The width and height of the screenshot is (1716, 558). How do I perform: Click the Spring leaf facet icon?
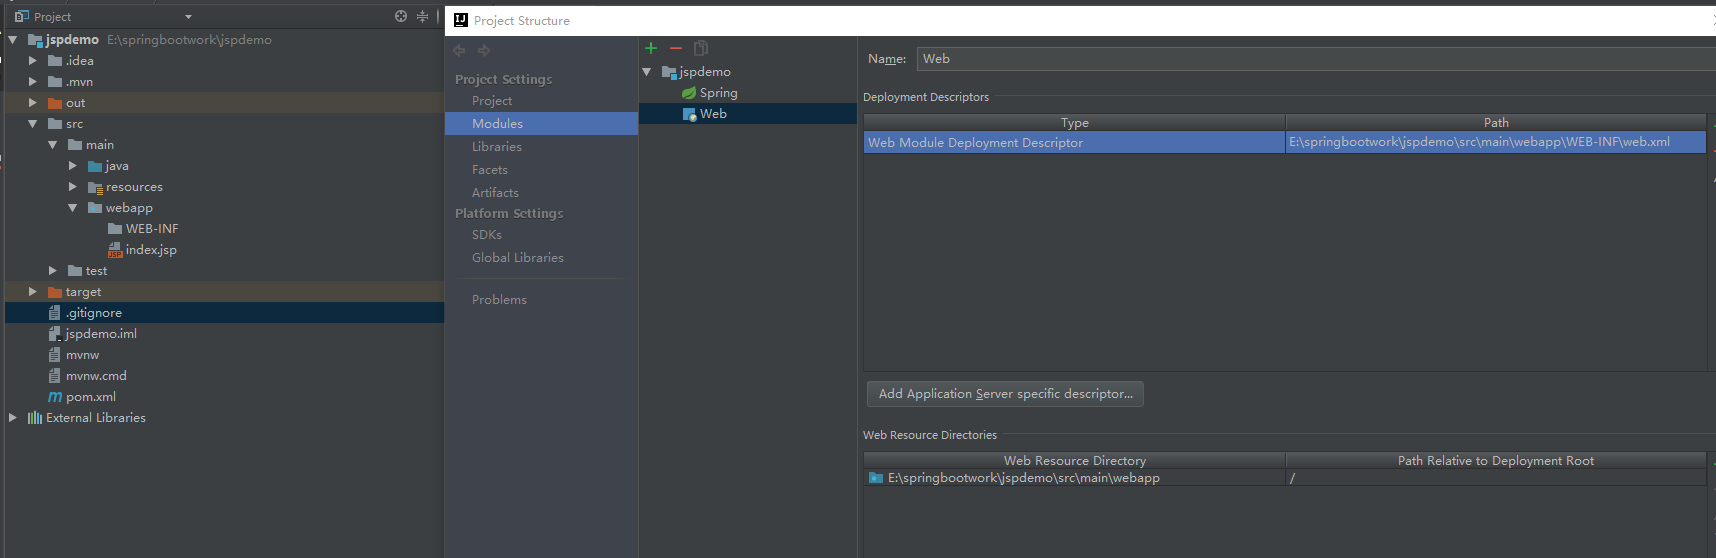689,93
